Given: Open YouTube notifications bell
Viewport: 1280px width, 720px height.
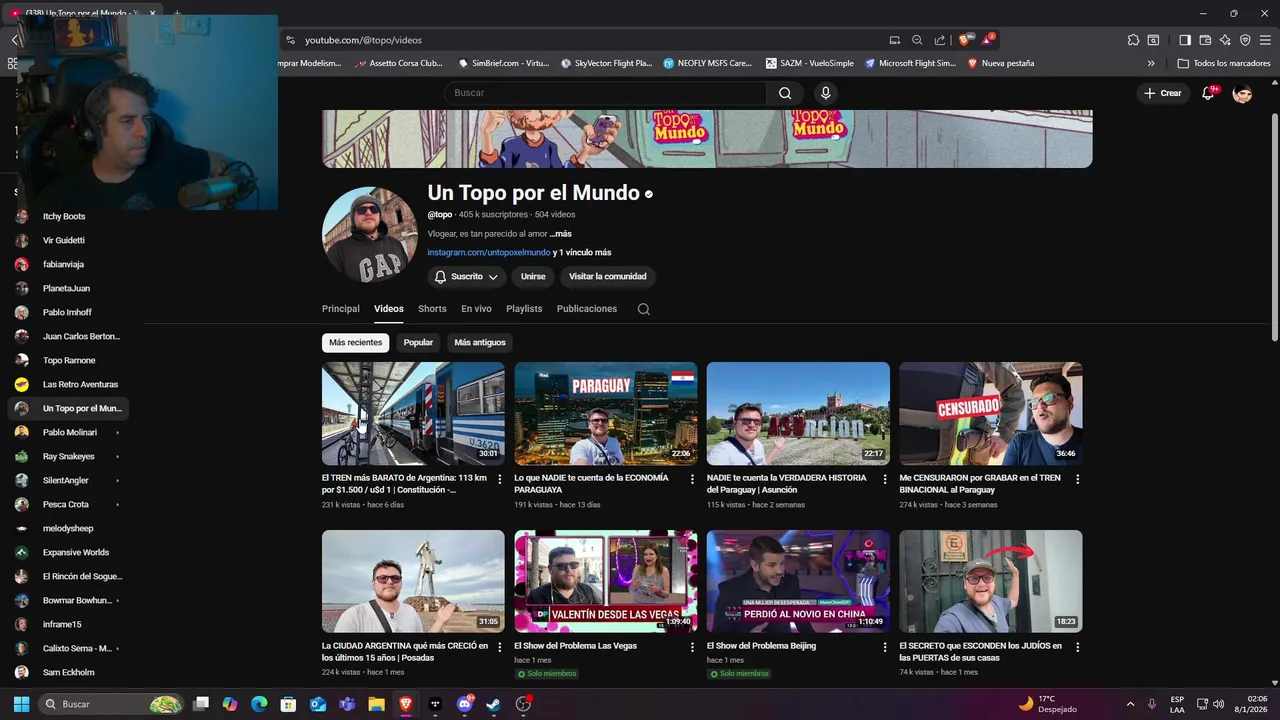Looking at the screenshot, I should tap(1208, 93).
